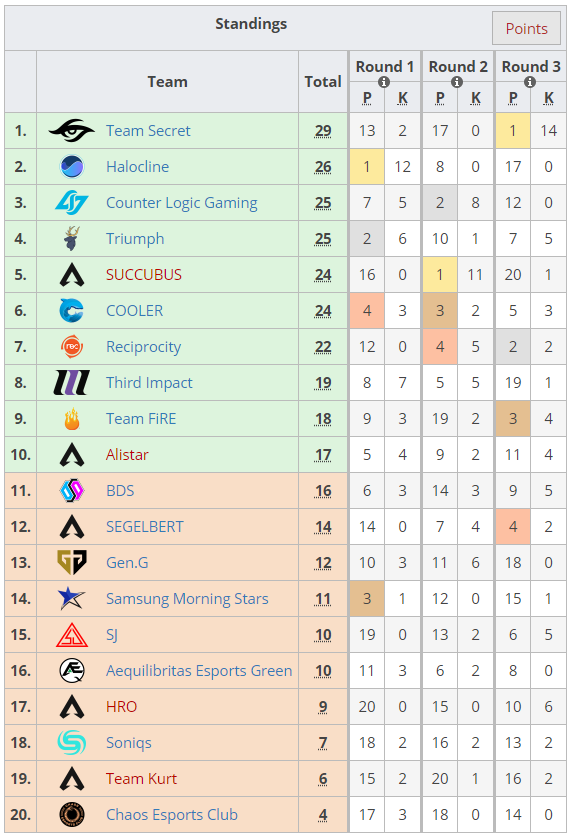Click the Soniqs teal logo icon
The height and width of the screenshot is (836, 572).
[71, 742]
